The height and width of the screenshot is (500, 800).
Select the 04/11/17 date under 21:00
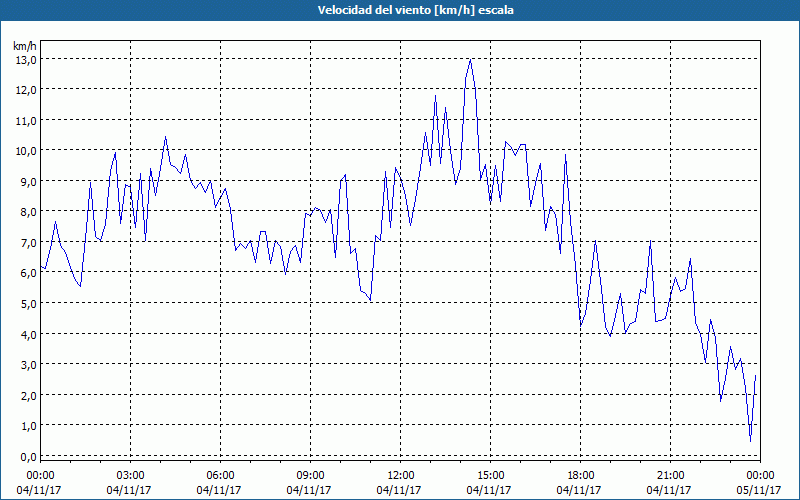669,490
